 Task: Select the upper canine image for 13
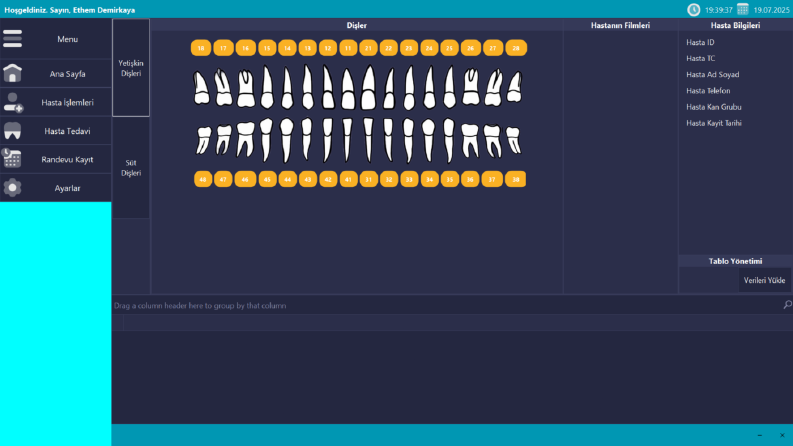tap(307, 87)
